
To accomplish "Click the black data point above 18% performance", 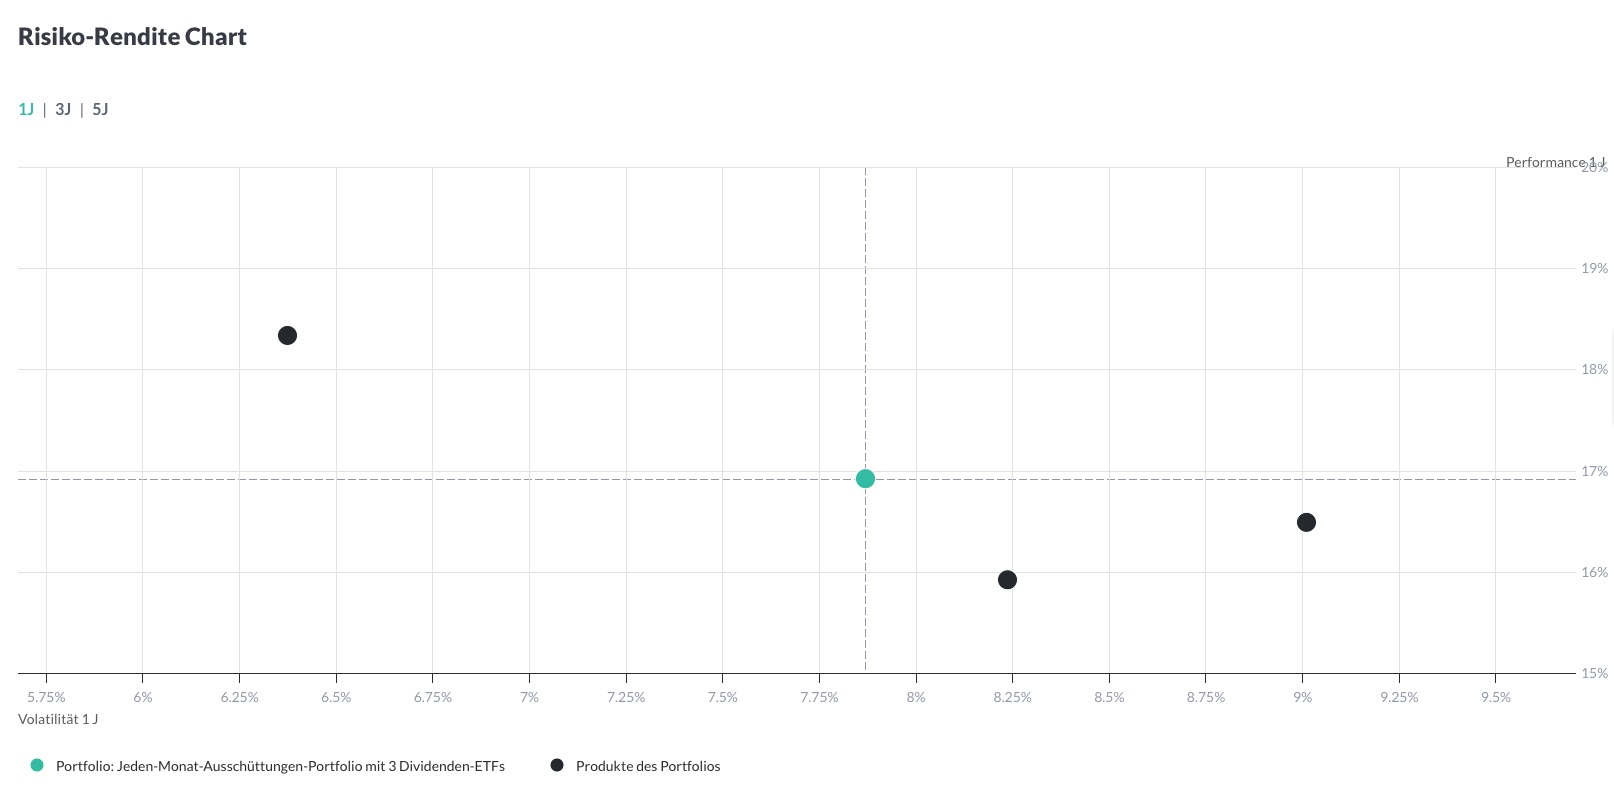I will point(287,335).
